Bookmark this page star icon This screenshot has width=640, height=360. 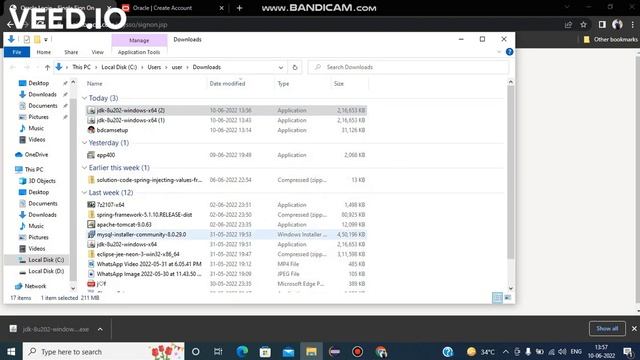(x=584, y=25)
